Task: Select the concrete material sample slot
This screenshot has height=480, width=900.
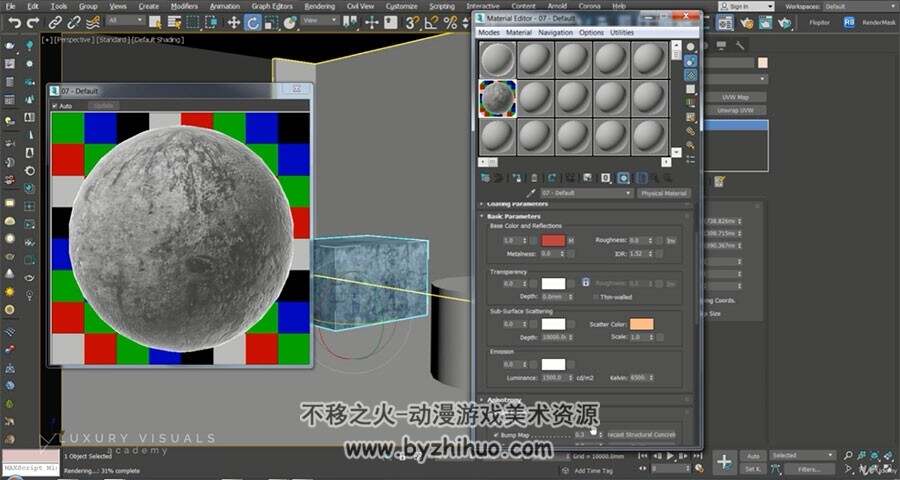Action: [498, 98]
